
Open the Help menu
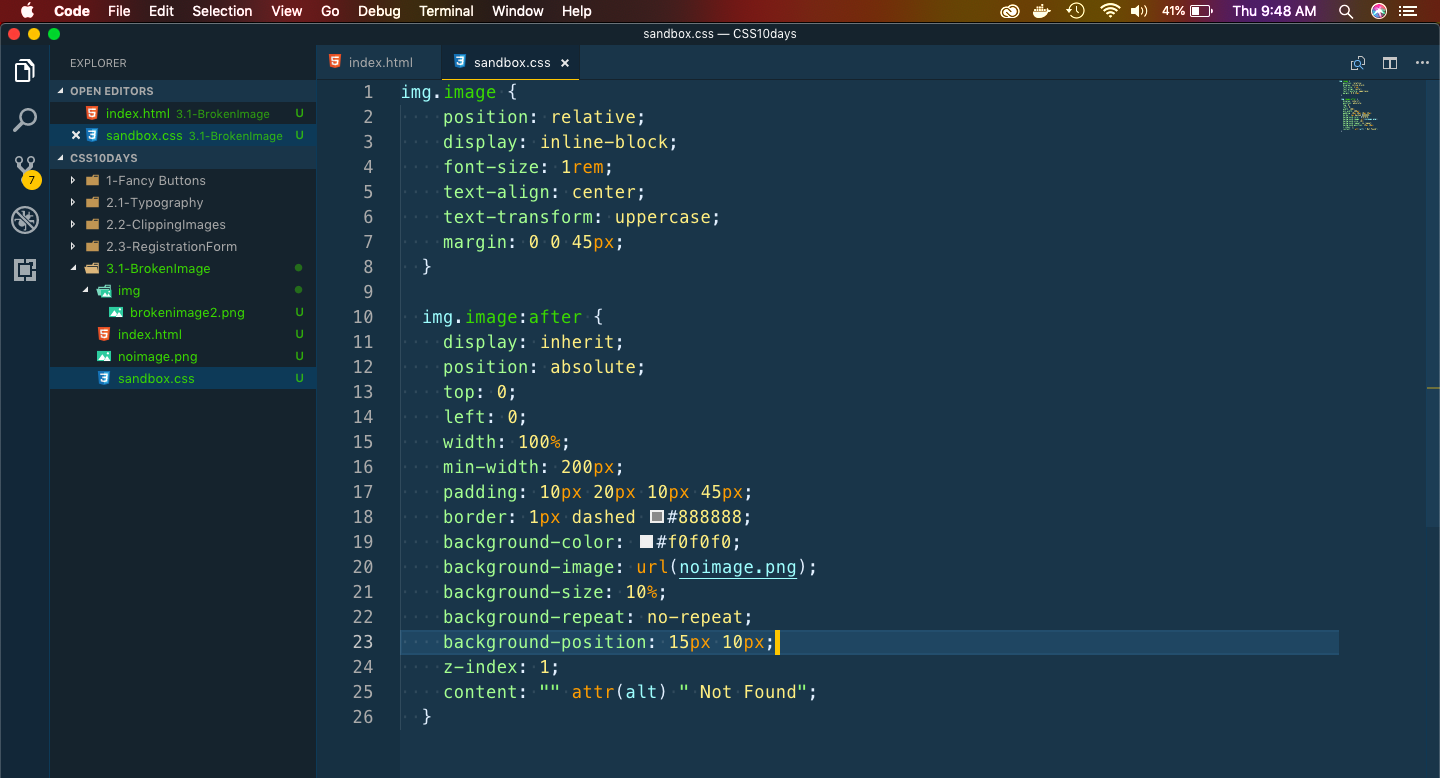pyautogui.click(x=577, y=11)
